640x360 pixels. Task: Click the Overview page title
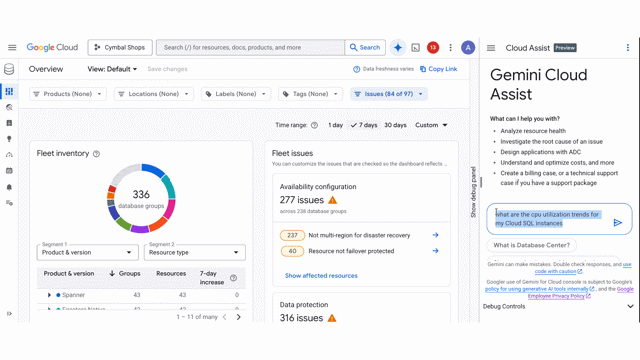click(46, 69)
